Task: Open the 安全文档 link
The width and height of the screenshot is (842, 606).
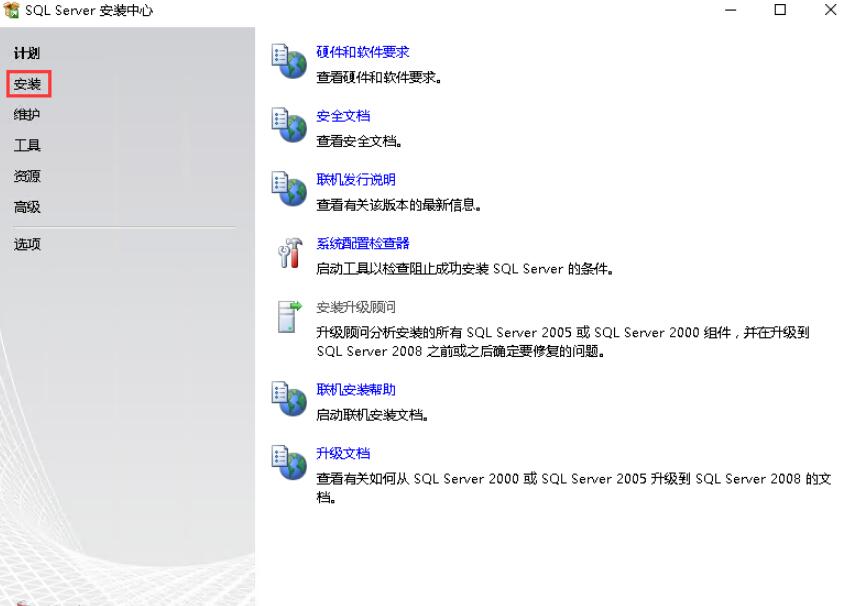Action: tap(343, 116)
